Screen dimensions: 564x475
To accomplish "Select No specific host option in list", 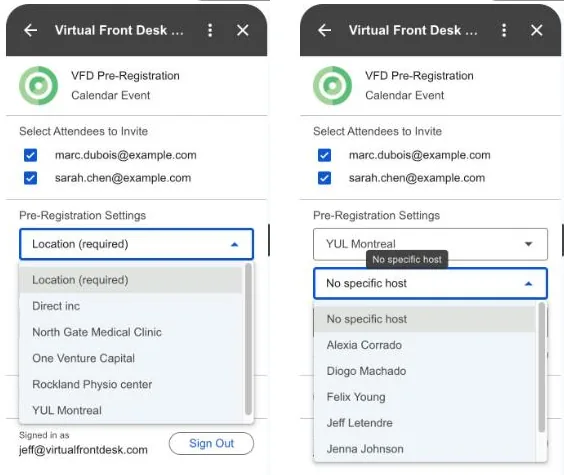I will (425, 319).
